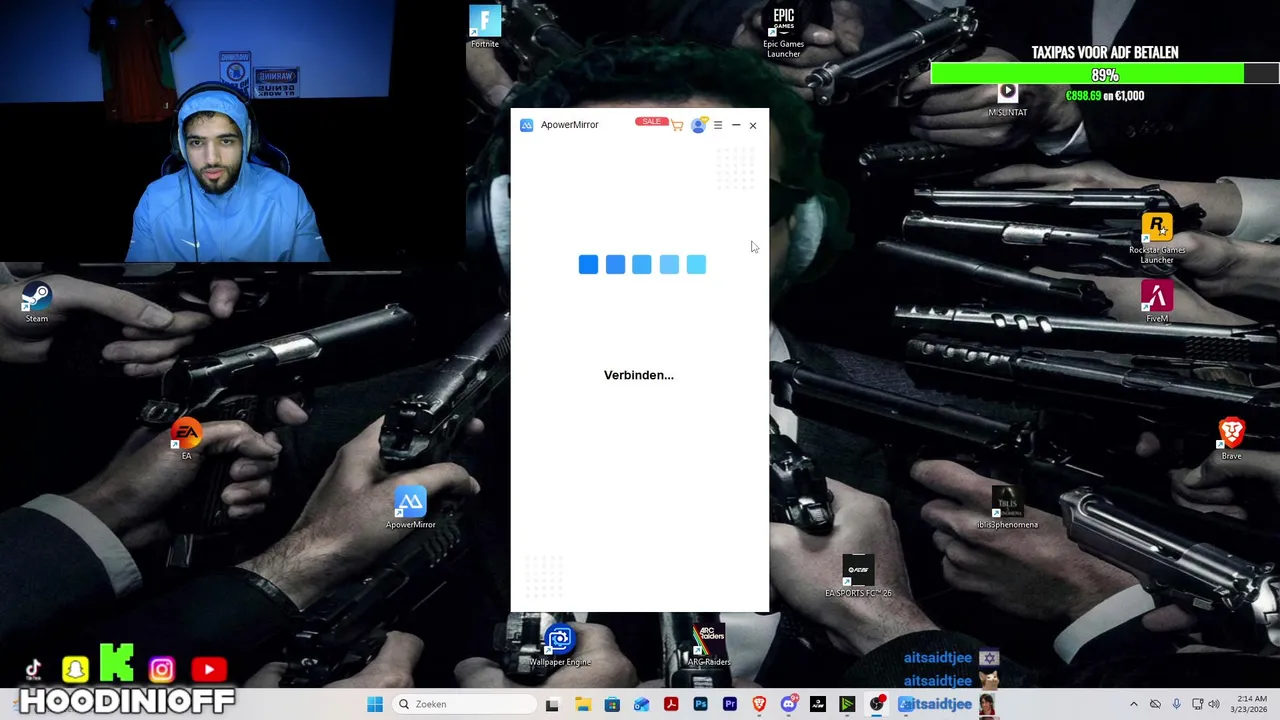Select the EA SPORTS FC 26 desktop icon
The width and height of the screenshot is (1280, 720).
click(858, 577)
